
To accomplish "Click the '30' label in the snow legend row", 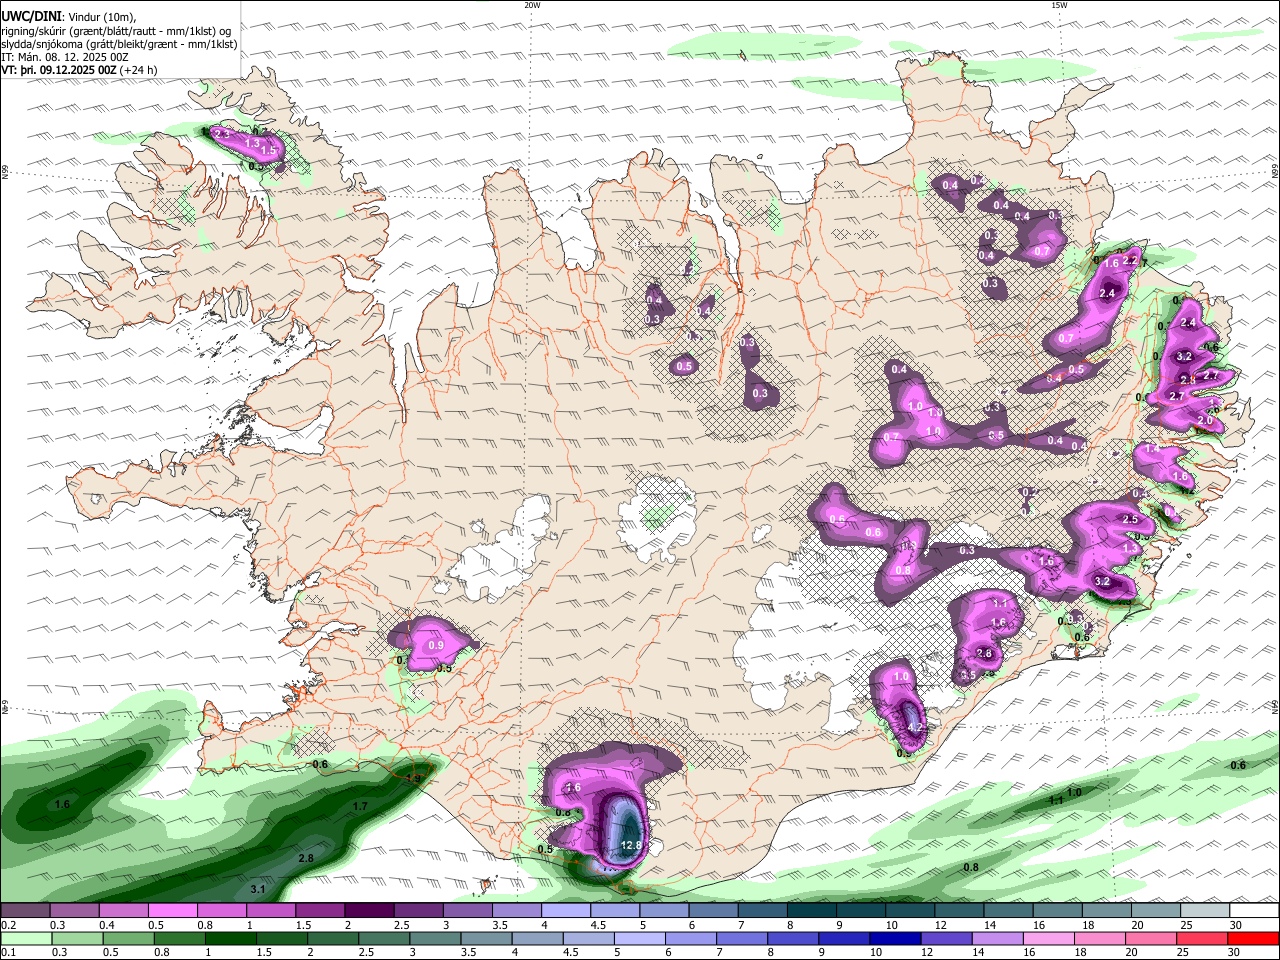I will [1235, 925].
